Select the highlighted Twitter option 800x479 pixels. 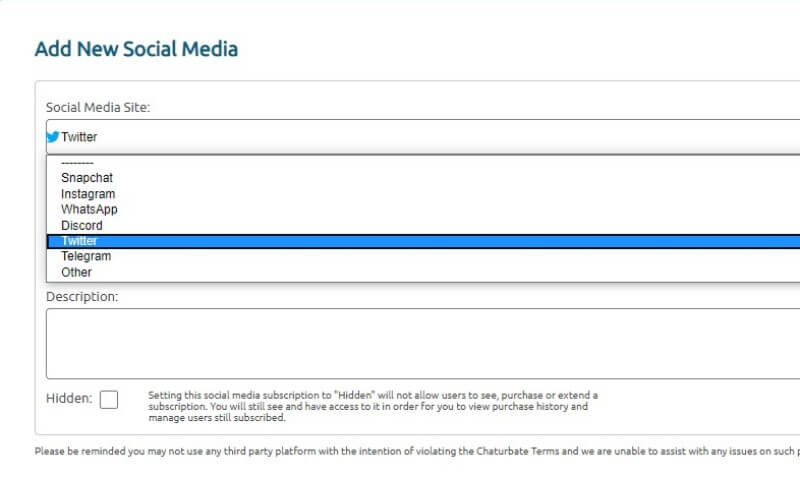click(x=423, y=241)
